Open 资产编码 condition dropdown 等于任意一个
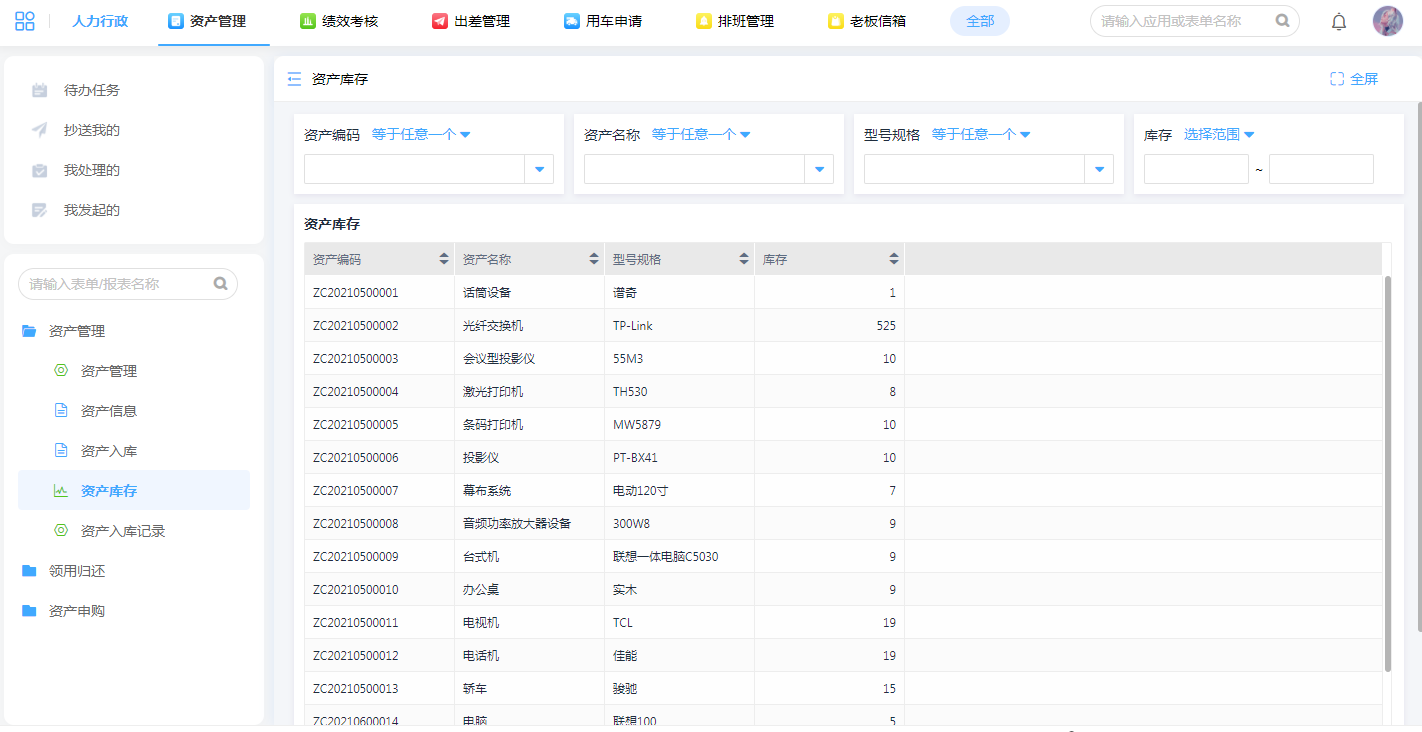This screenshot has height=732, width=1422. click(421, 134)
